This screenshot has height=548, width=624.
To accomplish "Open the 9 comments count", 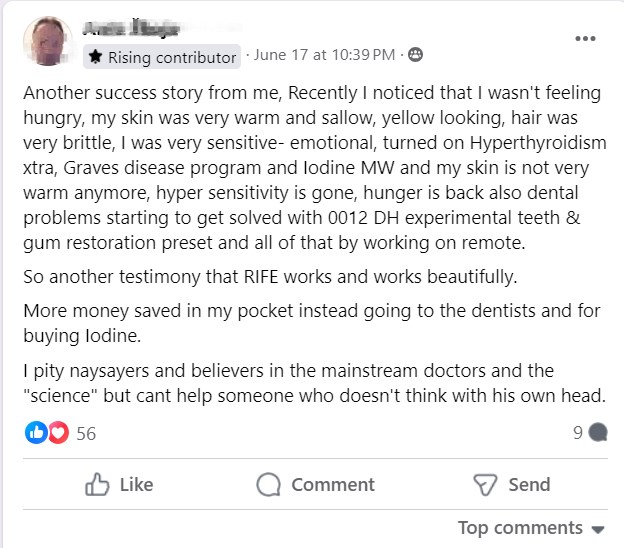I will (x=578, y=433).
